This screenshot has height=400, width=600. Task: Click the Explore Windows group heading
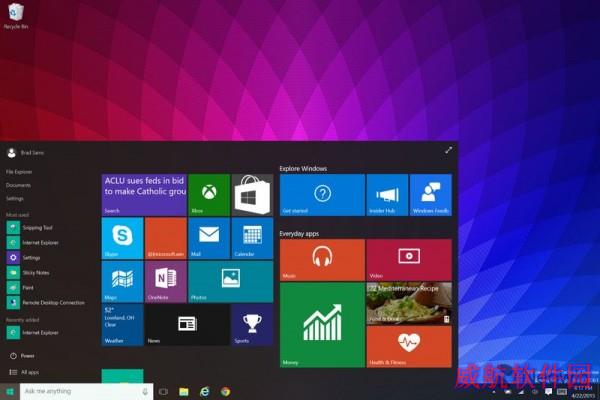(x=303, y=168)
